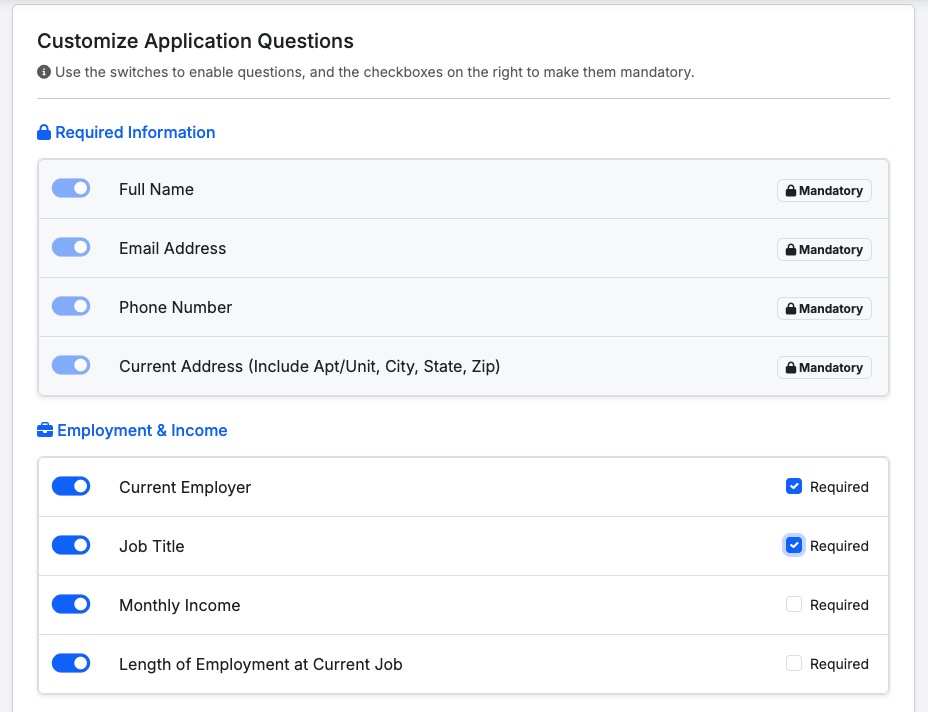The image size is (928, 712).
Task: Click the Mandatory lock badge for Current Address
Action: pos(824,367)
